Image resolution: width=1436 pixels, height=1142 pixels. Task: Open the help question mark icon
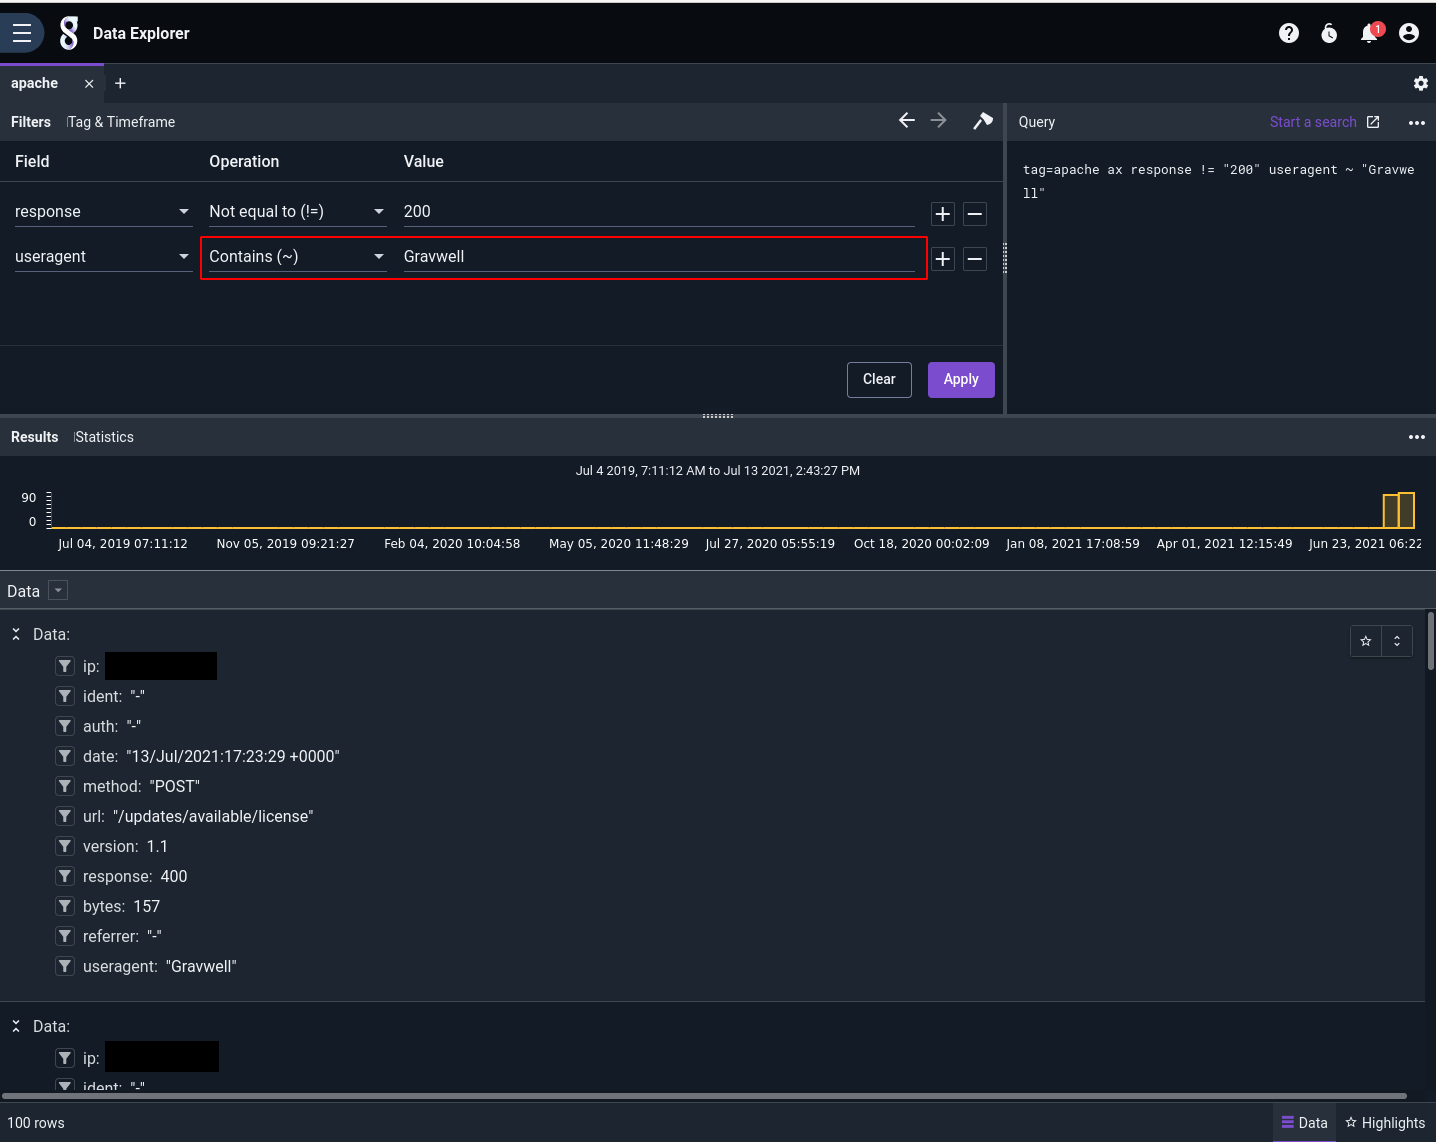tap(1289, 33)
